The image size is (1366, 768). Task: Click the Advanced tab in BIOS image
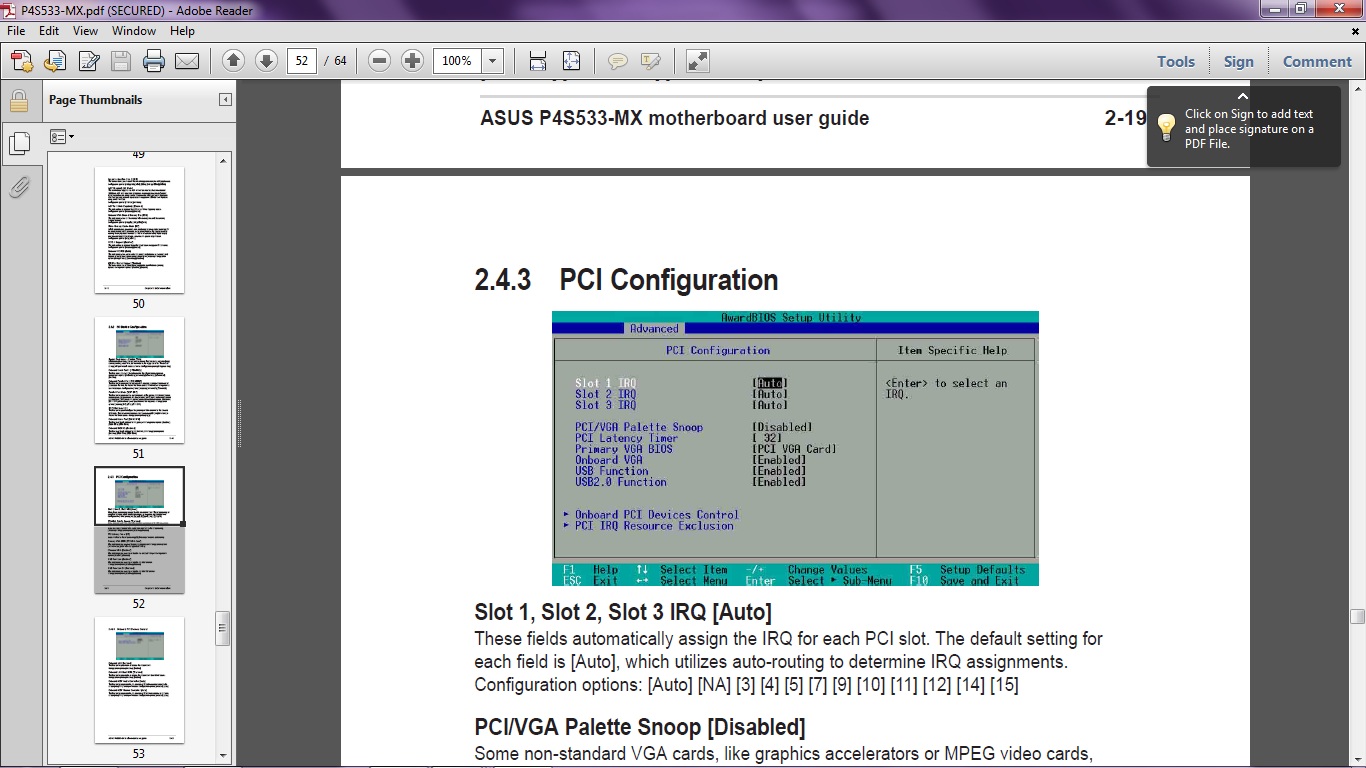(x=654, y=329)
